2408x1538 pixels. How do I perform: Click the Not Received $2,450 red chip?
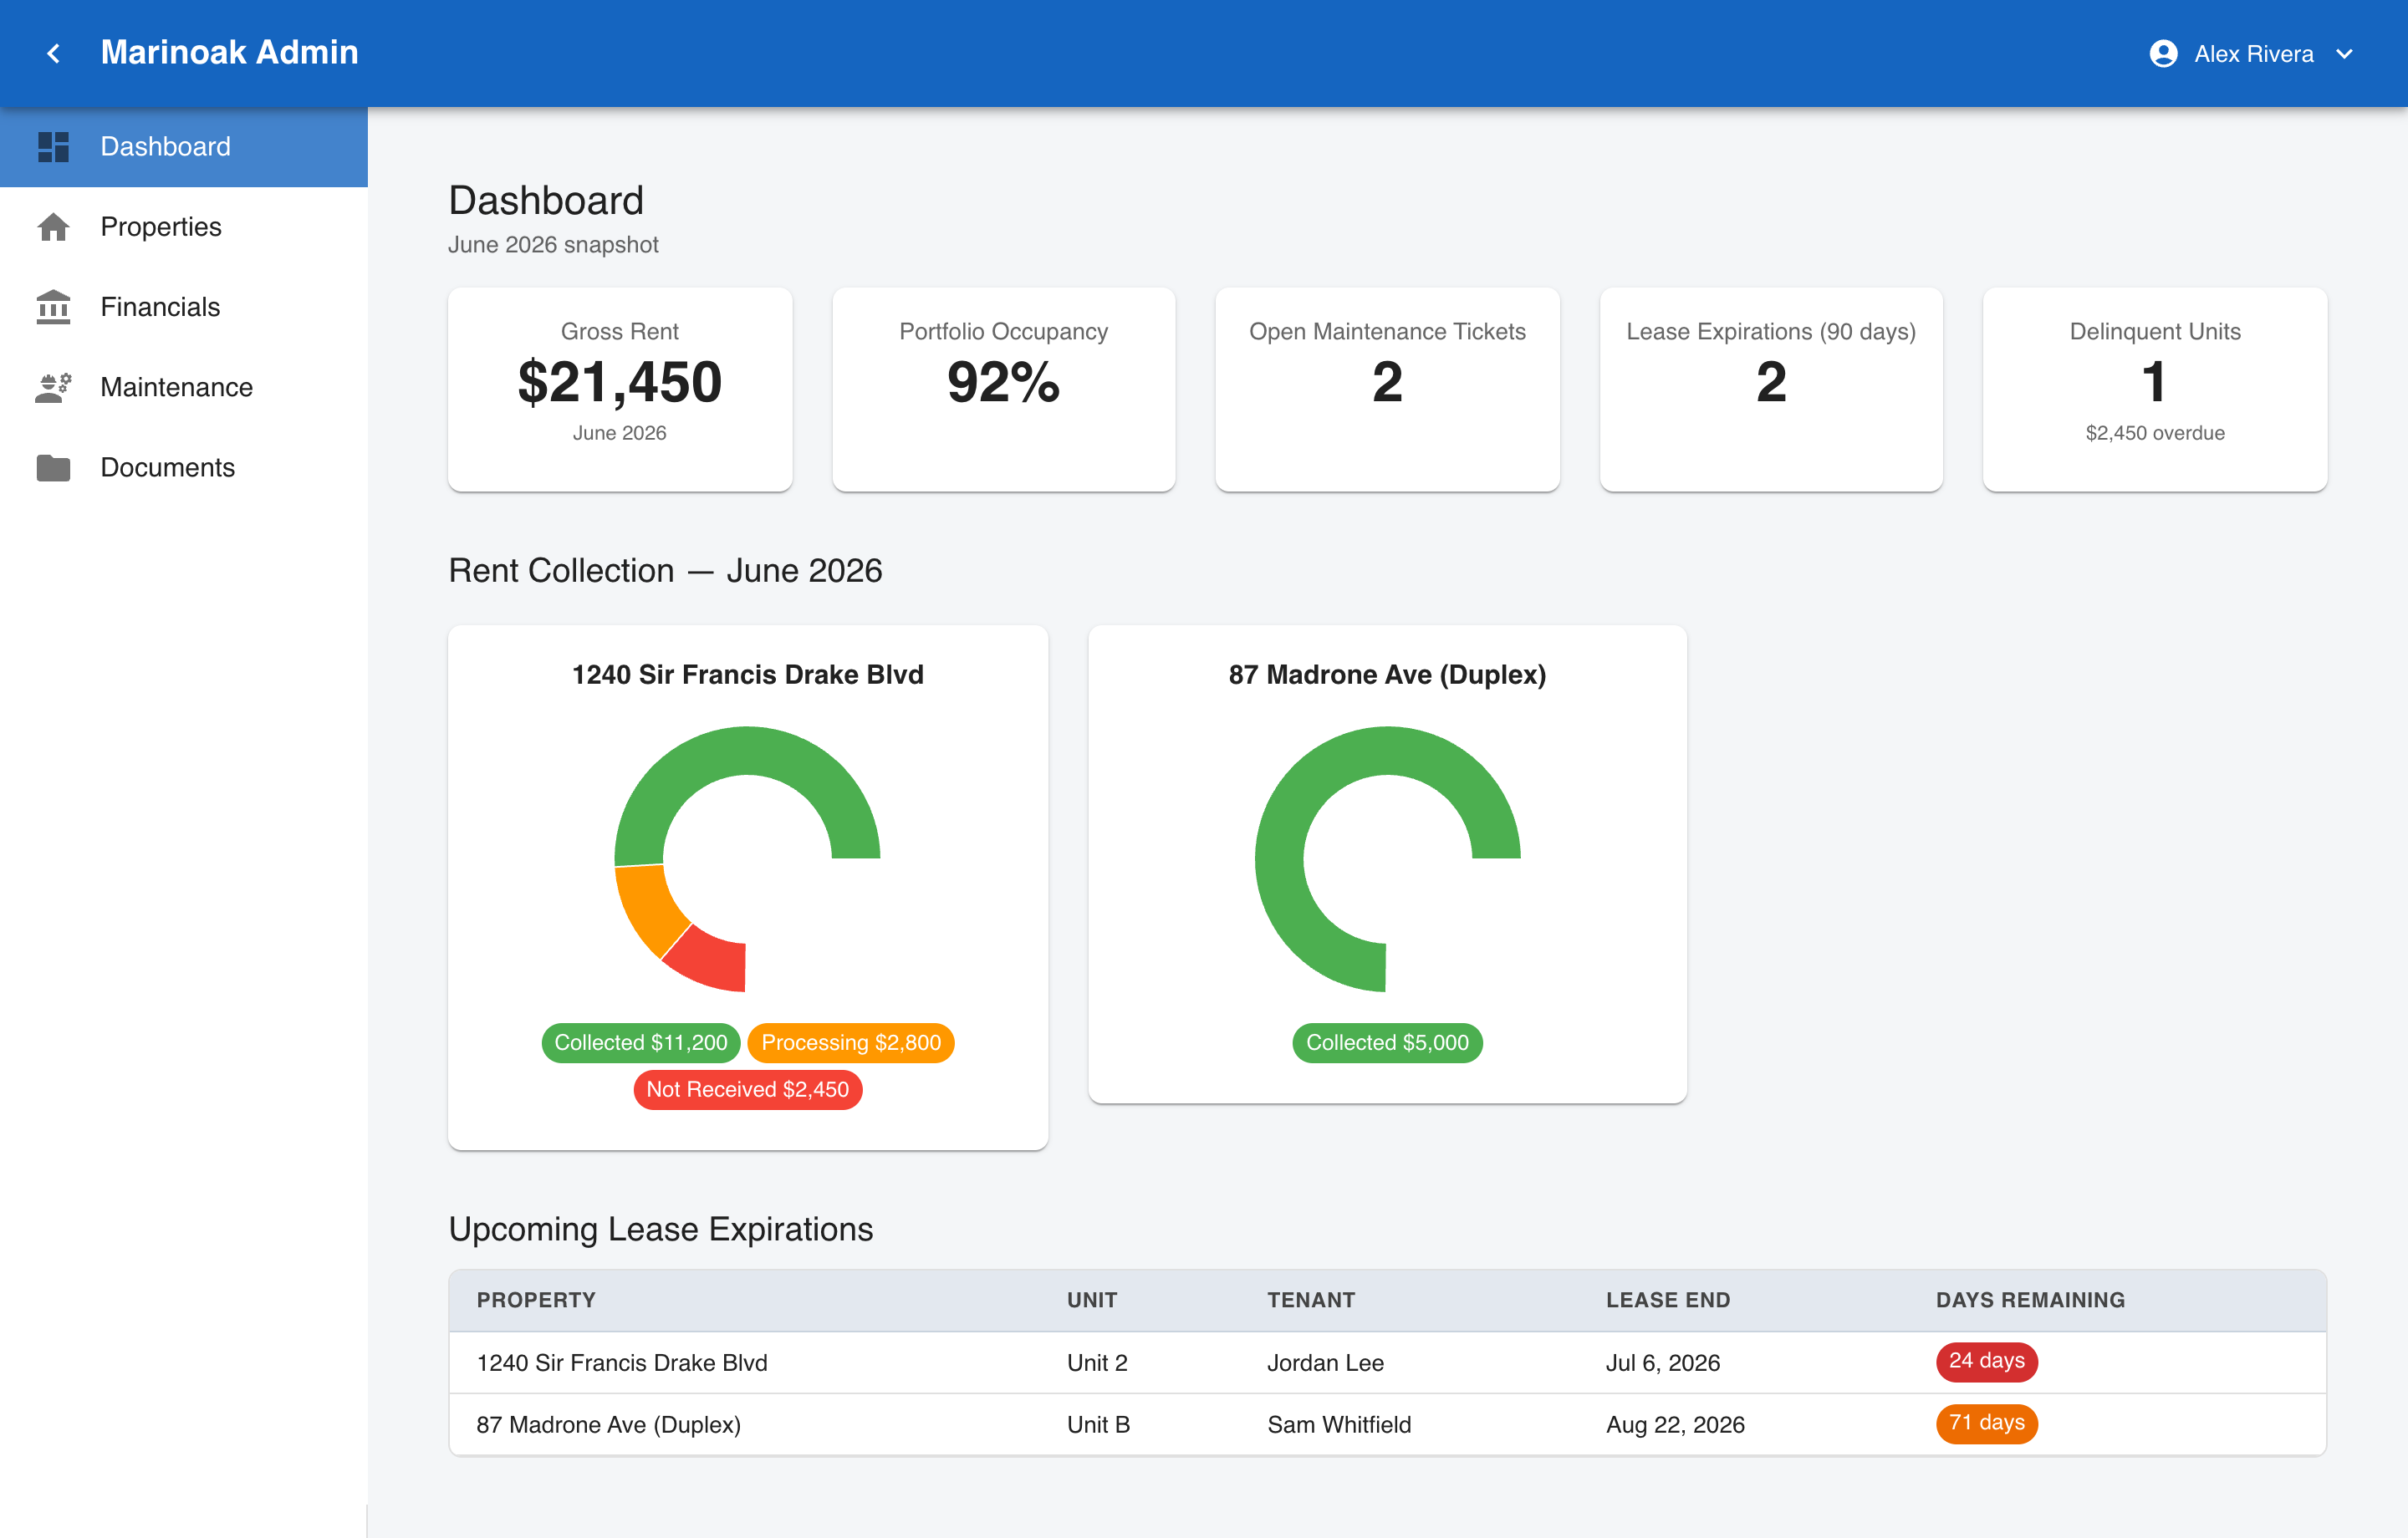[x=748, y=1090]
